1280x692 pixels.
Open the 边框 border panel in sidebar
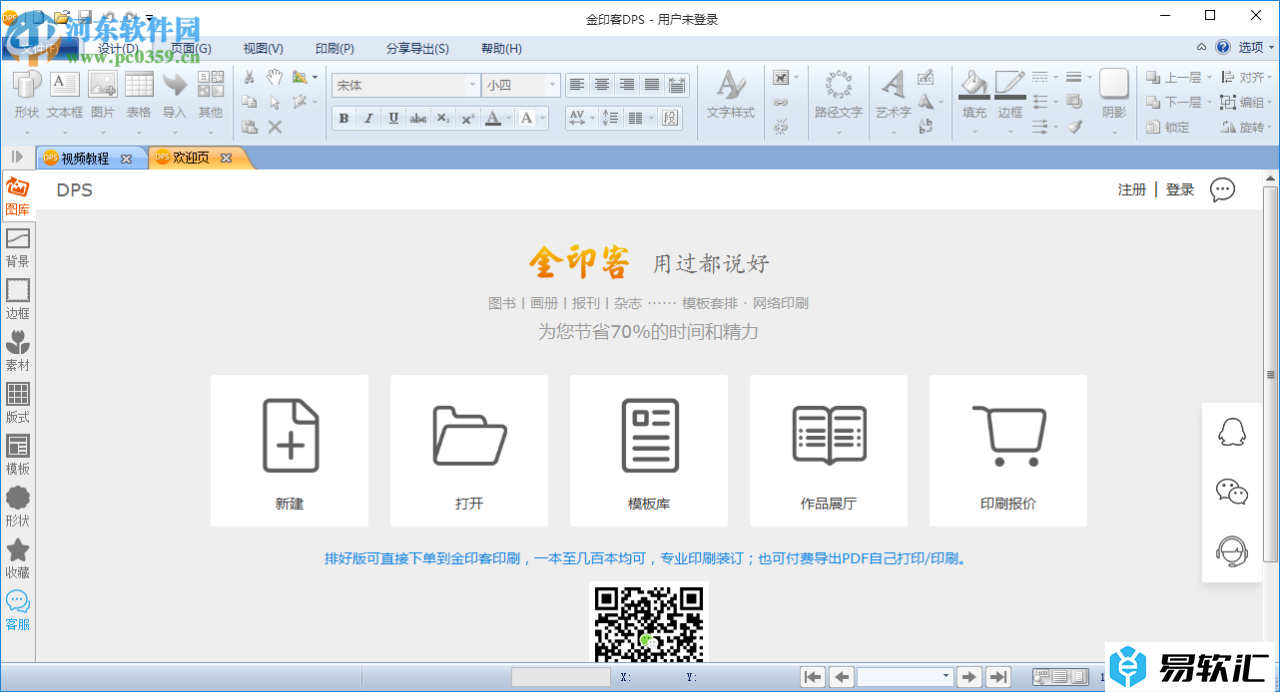click(x=17, y=300)
